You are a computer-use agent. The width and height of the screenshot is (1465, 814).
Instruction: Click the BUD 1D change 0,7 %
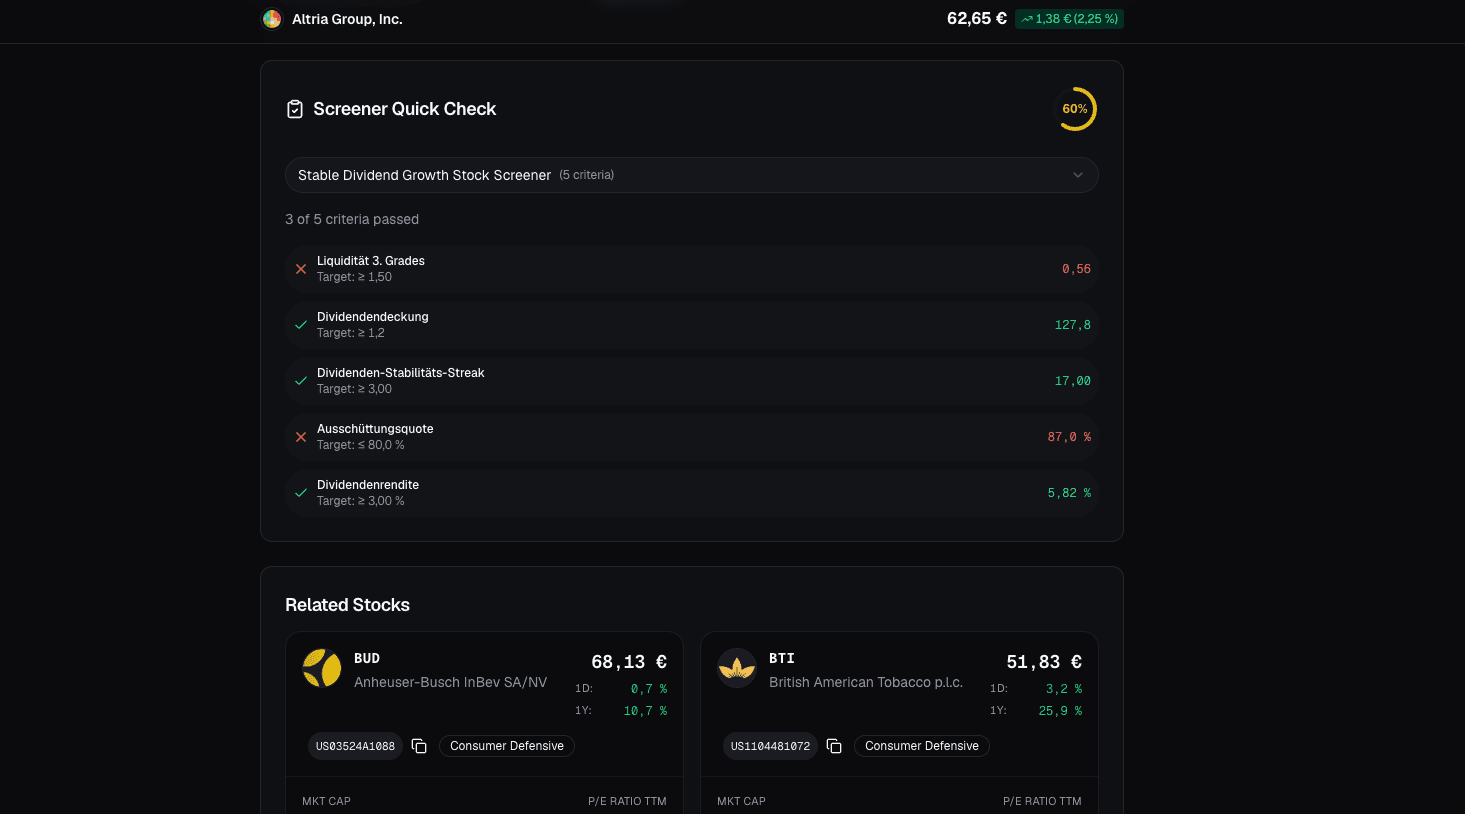649,689
